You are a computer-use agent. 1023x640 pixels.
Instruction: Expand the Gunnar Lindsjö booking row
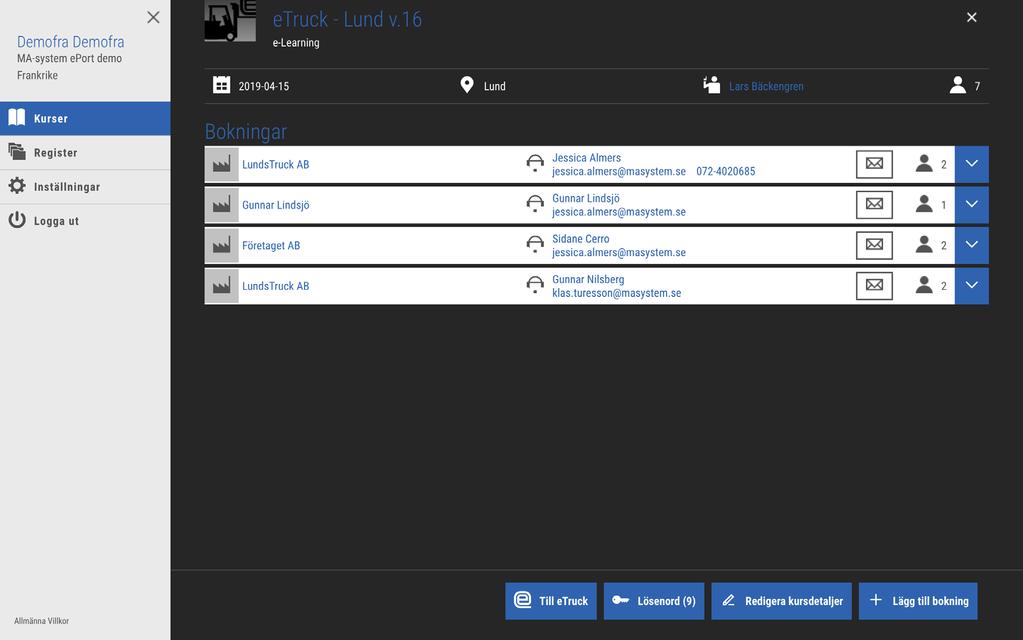(971, 205)
